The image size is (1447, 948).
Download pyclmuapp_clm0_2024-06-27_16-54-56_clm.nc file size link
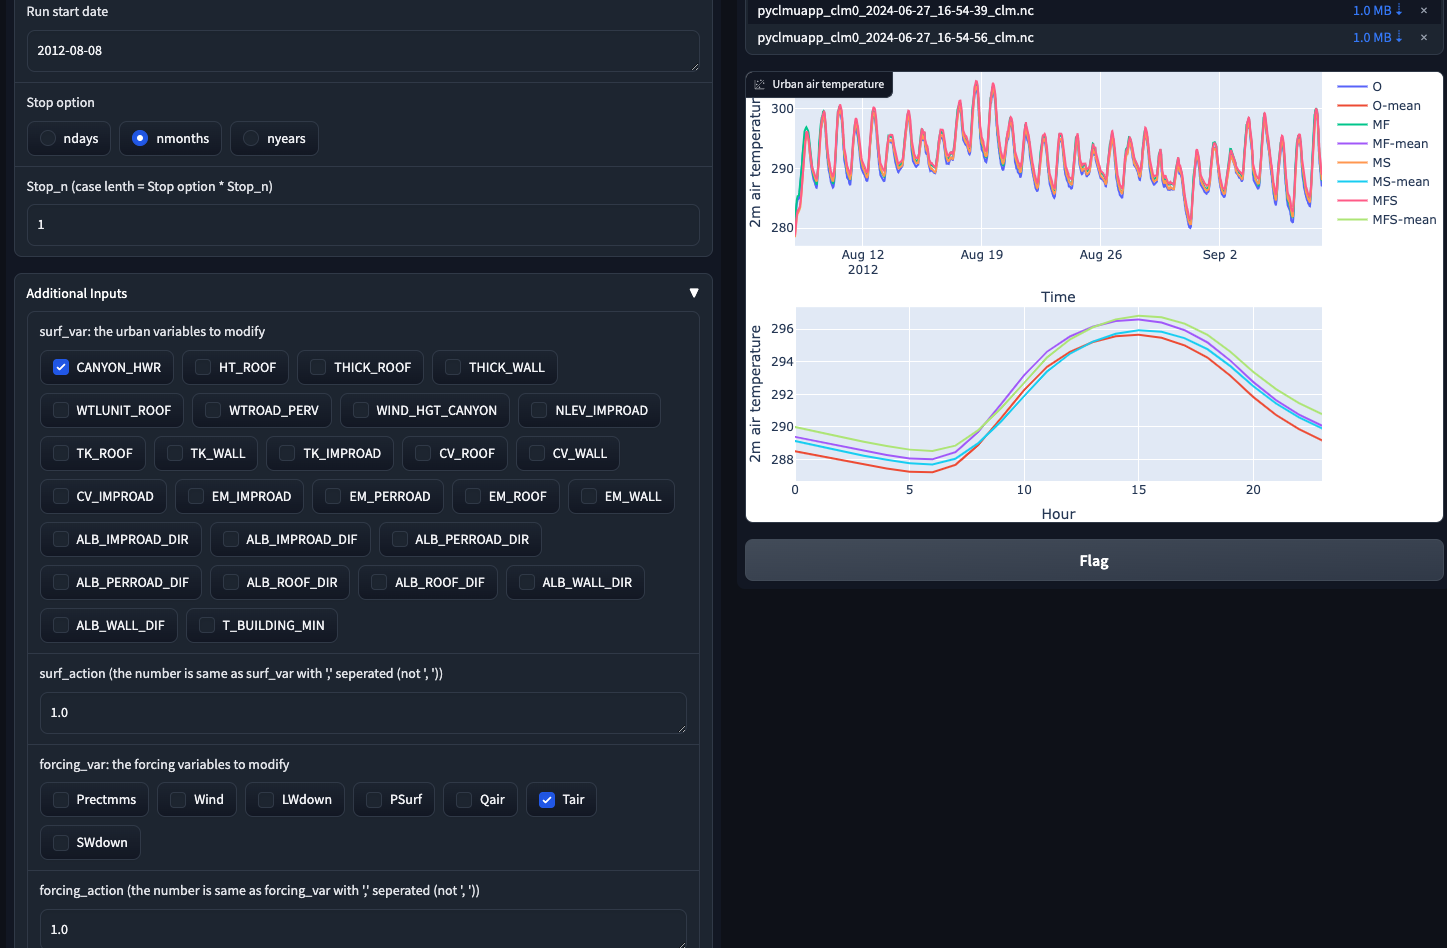pos(1377,37)
